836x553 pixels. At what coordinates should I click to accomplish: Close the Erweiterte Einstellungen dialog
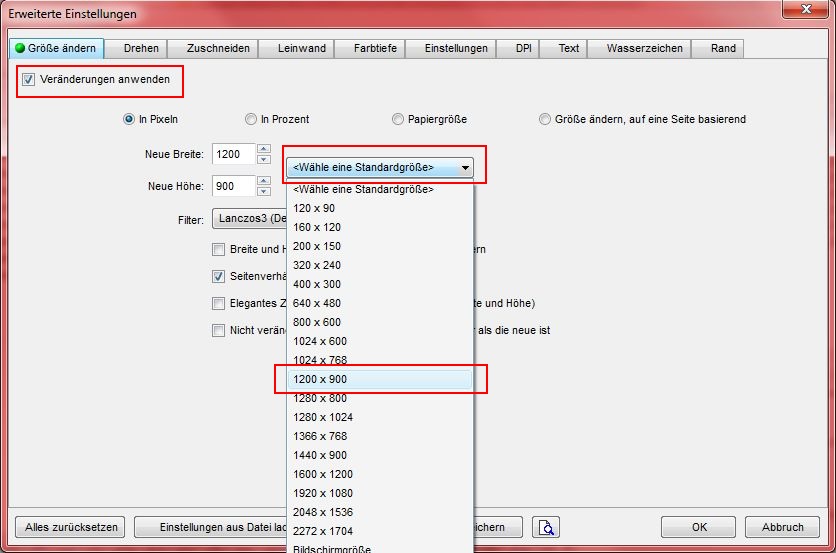806,13
